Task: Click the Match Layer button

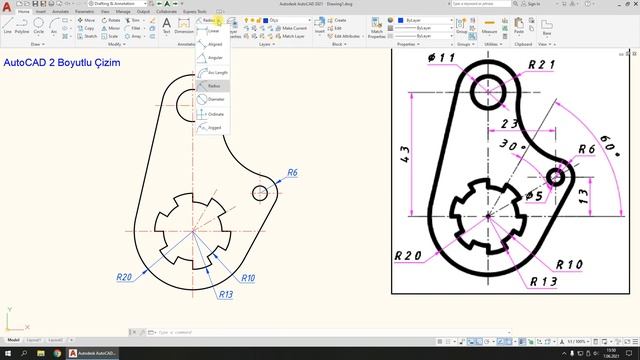Action: click(x=290, y=36)
